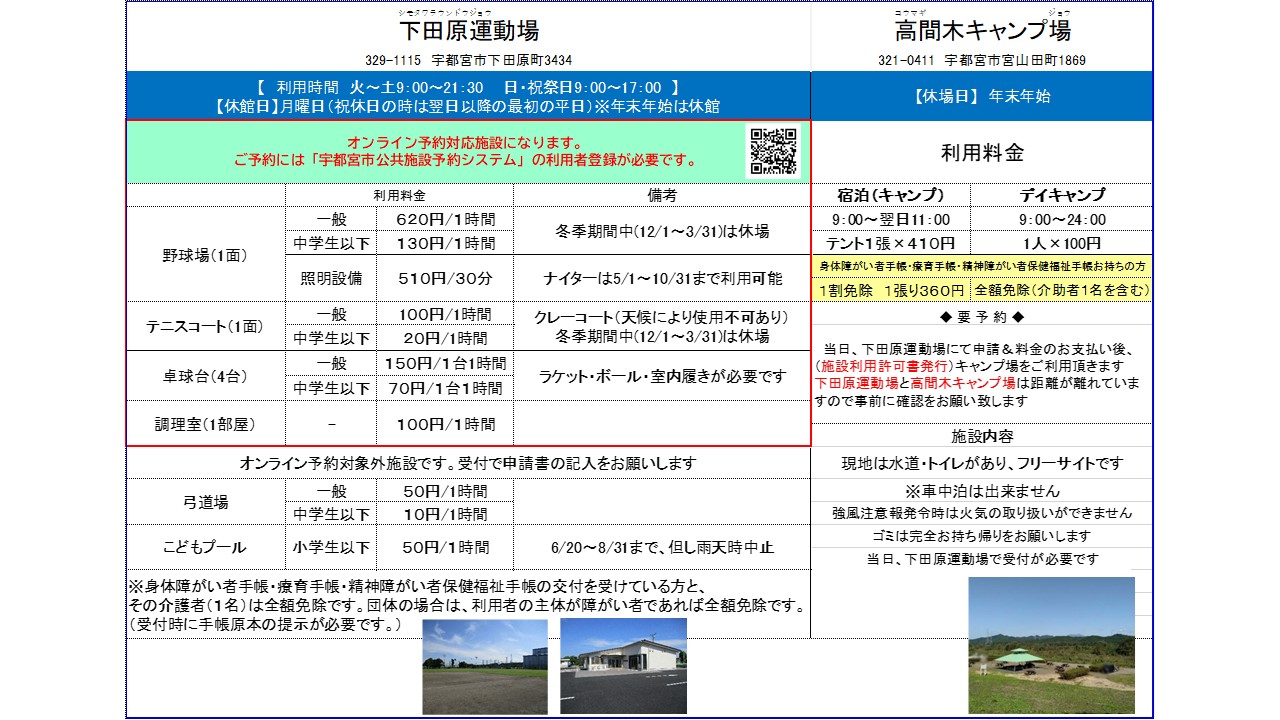
Task: Select the blue 利用時間 opening hours banner
Action: [467, 96]
